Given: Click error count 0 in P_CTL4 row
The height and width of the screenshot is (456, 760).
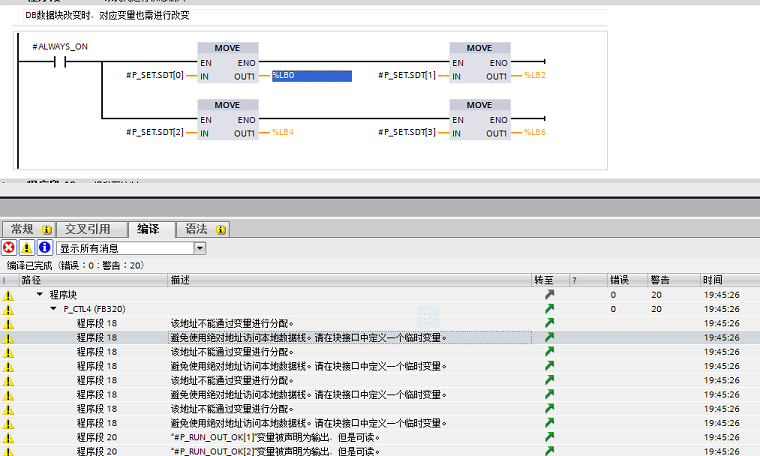Looking at the screenshot, I should pos(613,309).
